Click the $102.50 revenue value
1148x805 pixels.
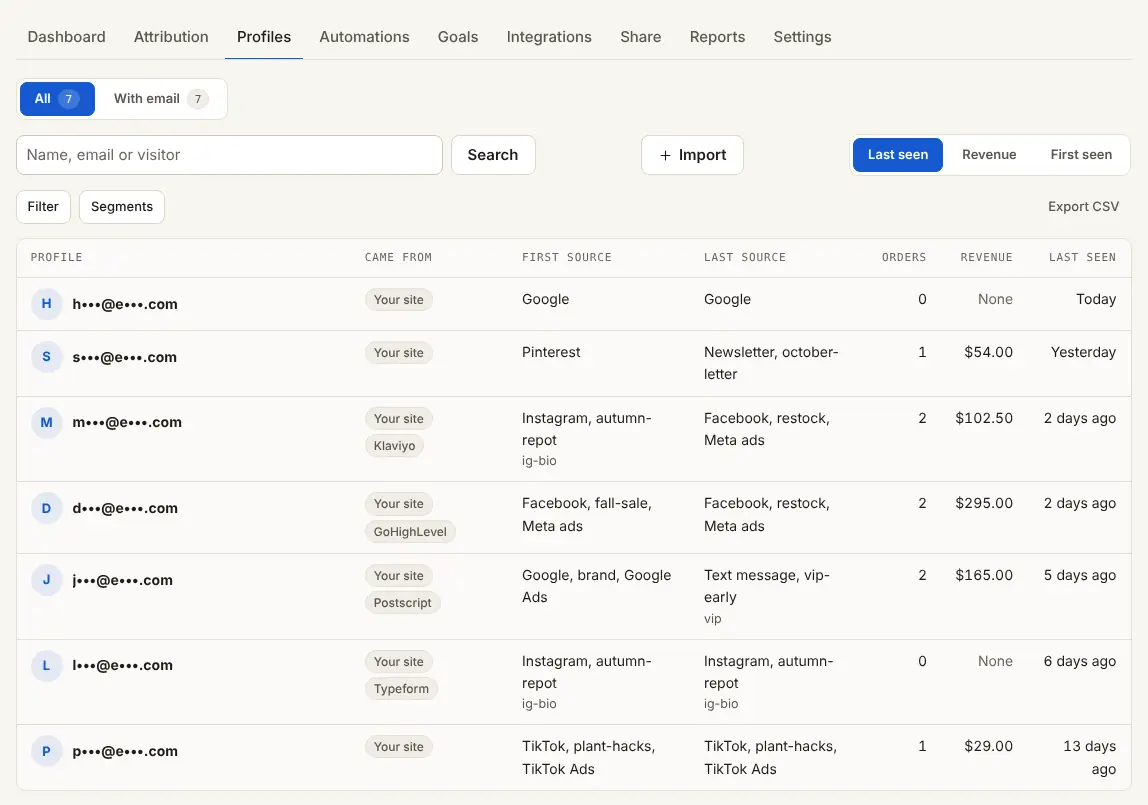click(984, 418)
